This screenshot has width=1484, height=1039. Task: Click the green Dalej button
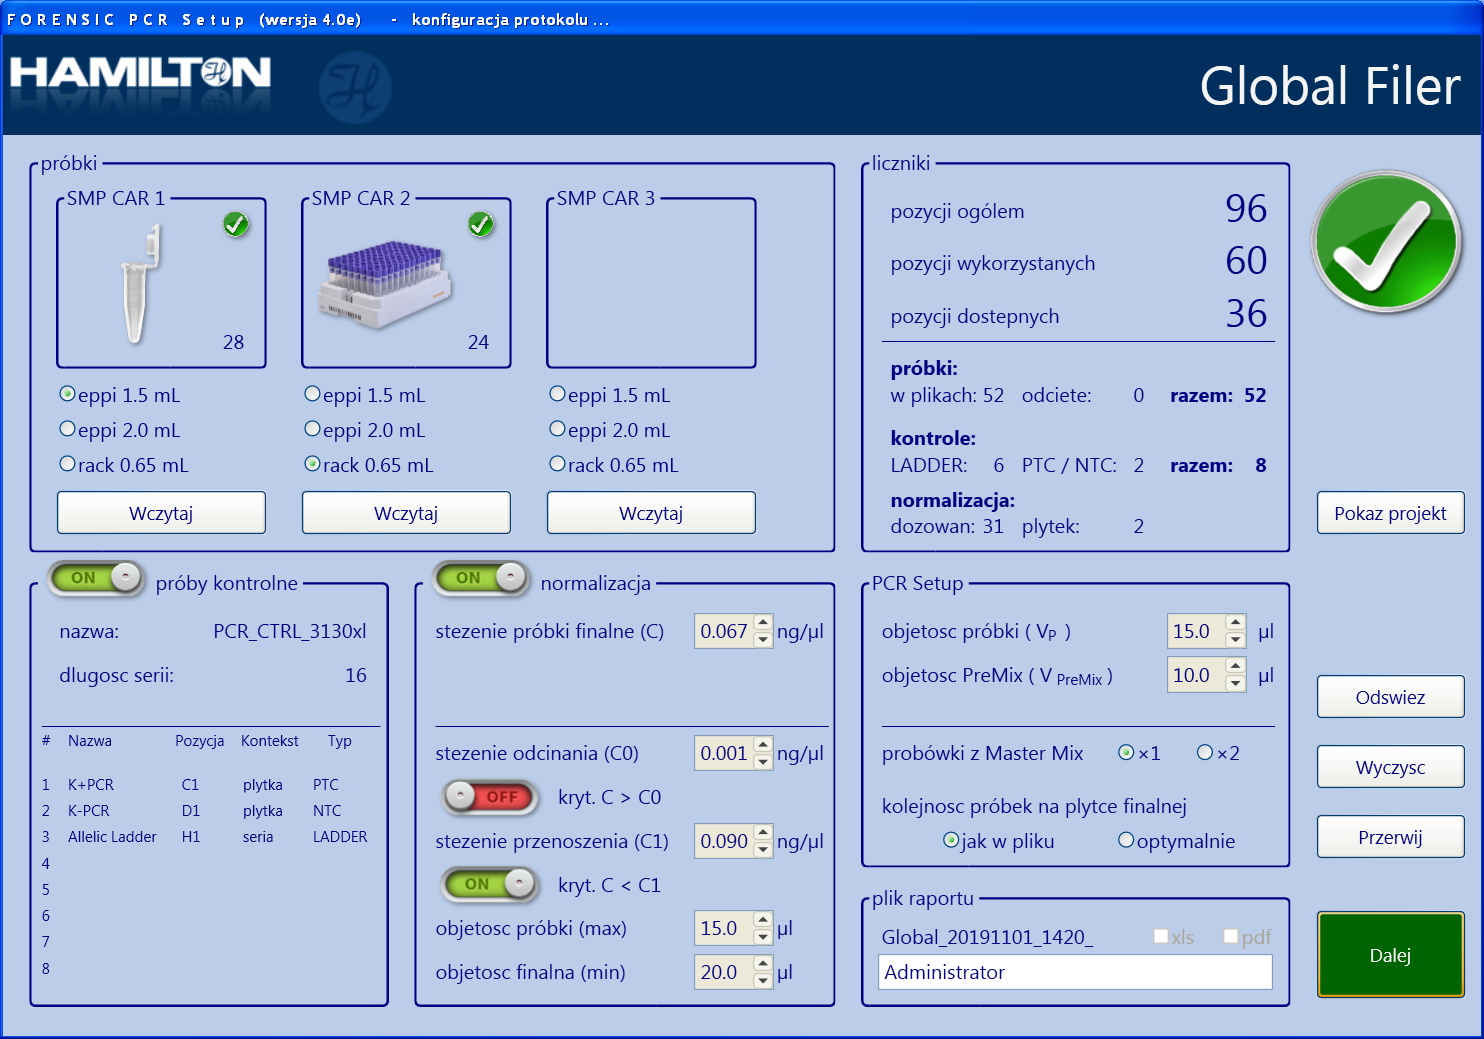tap(1390, 955)
